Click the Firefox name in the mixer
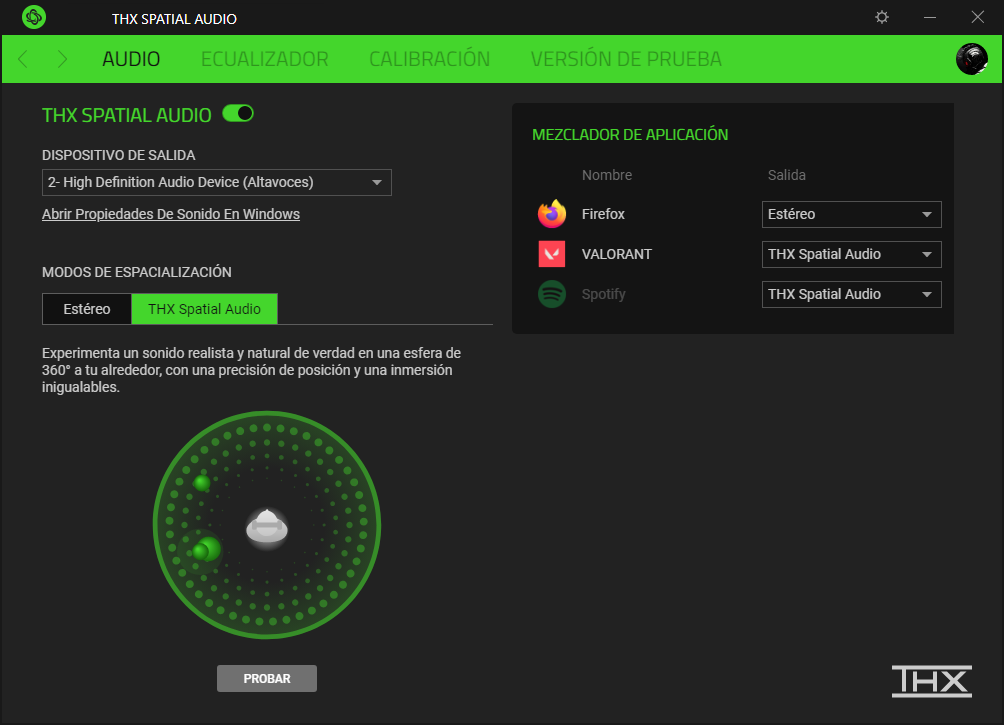 coord(603,214)
